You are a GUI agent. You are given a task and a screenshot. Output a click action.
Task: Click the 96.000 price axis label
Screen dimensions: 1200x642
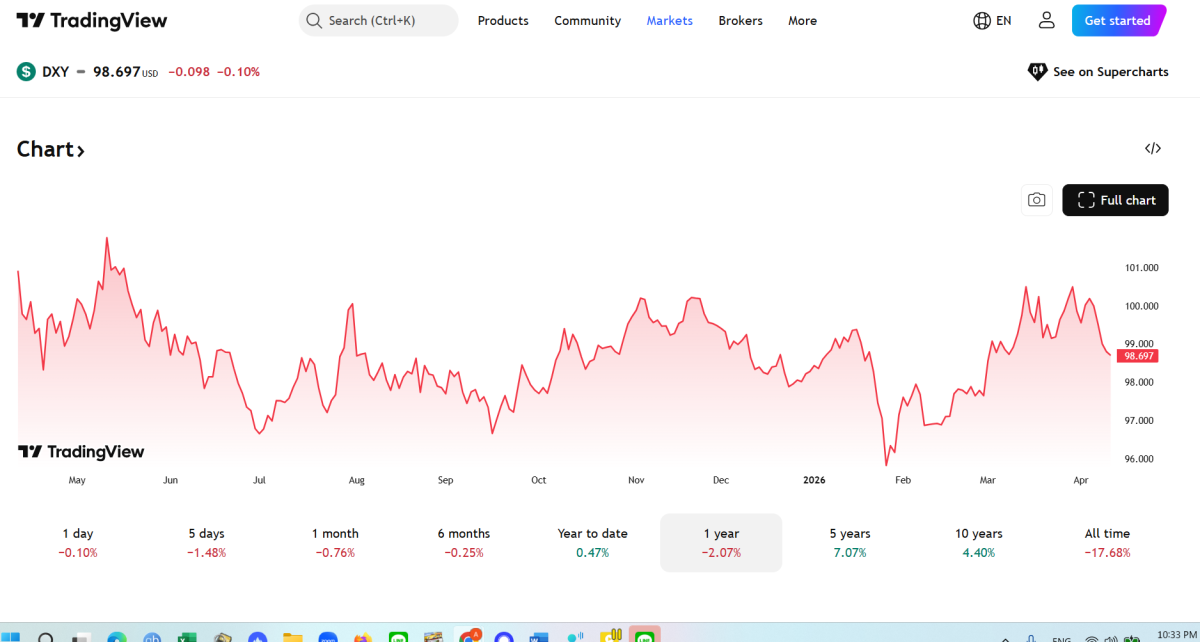pyautogui.click(x=1141, y=459)
